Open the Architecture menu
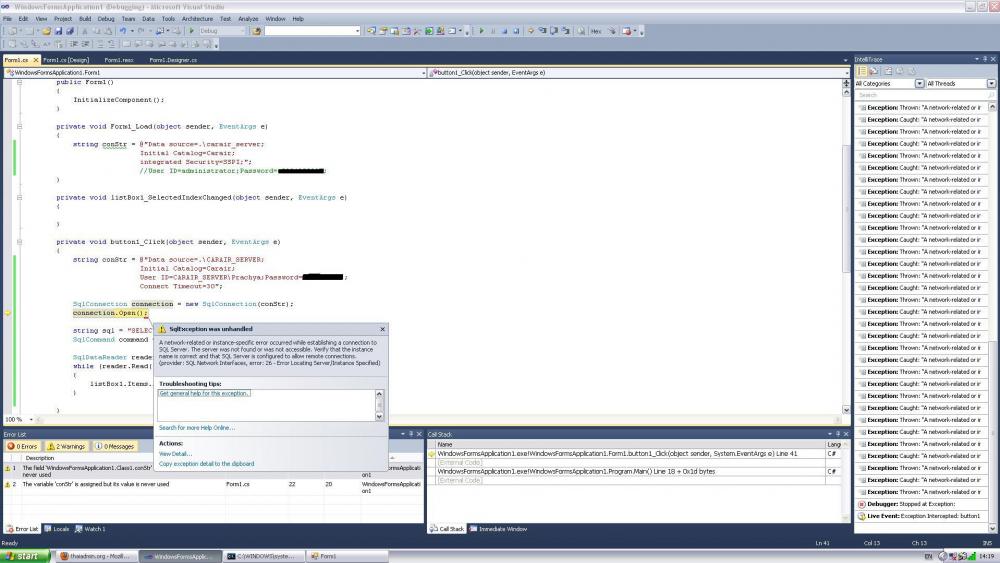Image resolution: width=1000 pixels, height=563 pixels. pyautogui.click(x=197, y=18)
